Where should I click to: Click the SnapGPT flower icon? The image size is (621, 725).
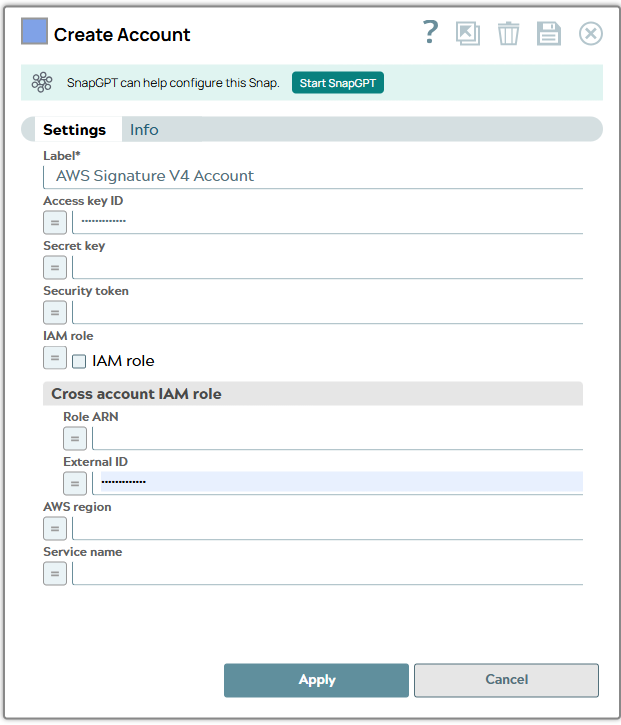pos(42,83)
